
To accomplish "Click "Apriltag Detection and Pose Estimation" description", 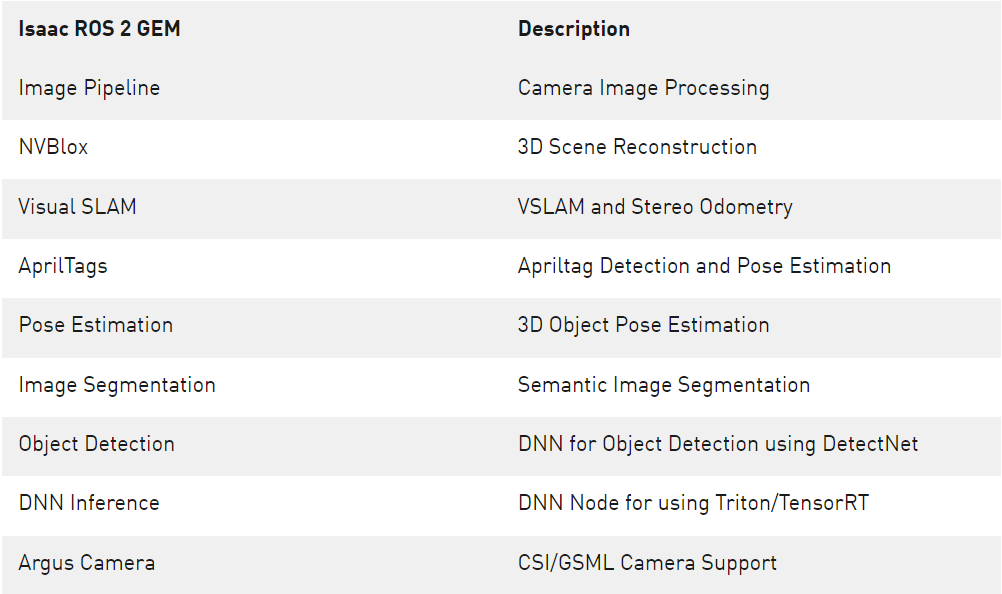I will point(704,266).
